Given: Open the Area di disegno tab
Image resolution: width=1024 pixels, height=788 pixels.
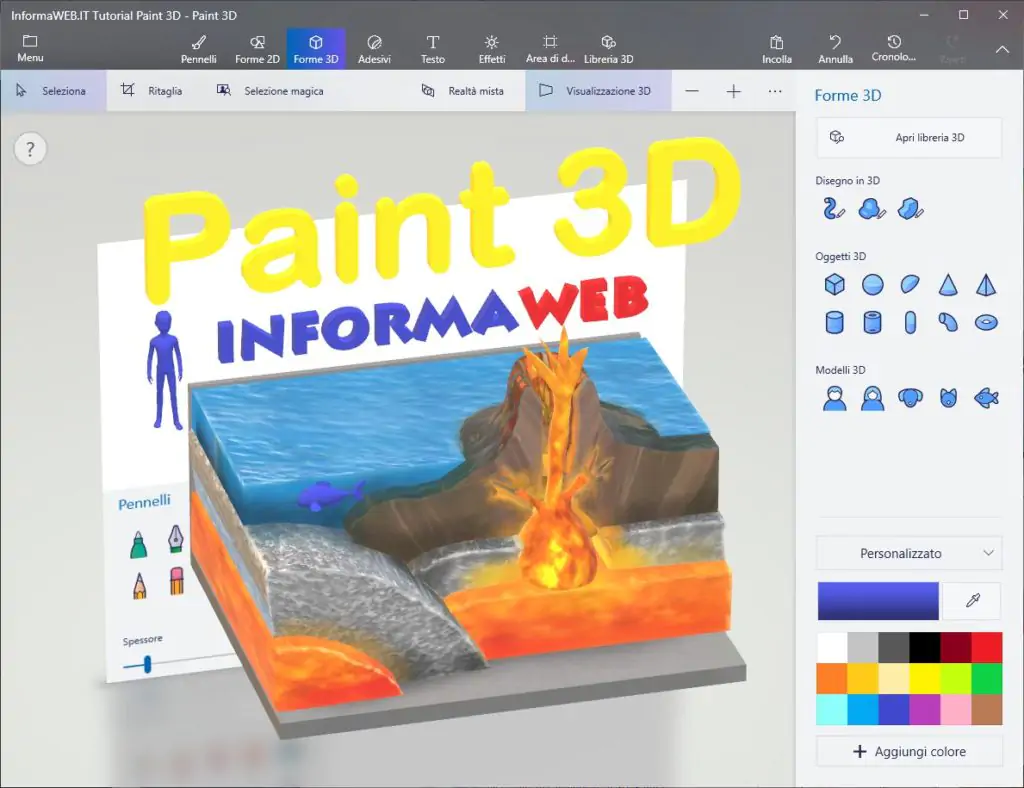Looking at the screenshot, I should tap(550, 50).
